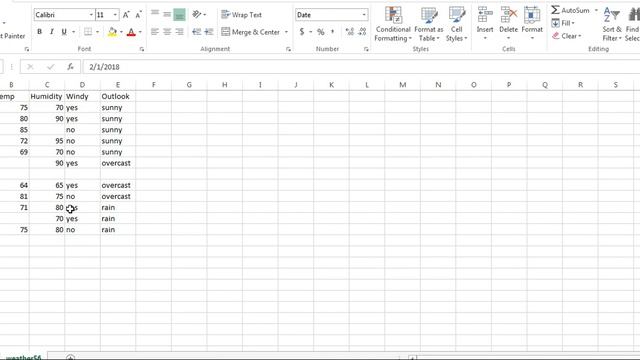Click the Windy header cell

pyautogui.click(x=82, y=96)
